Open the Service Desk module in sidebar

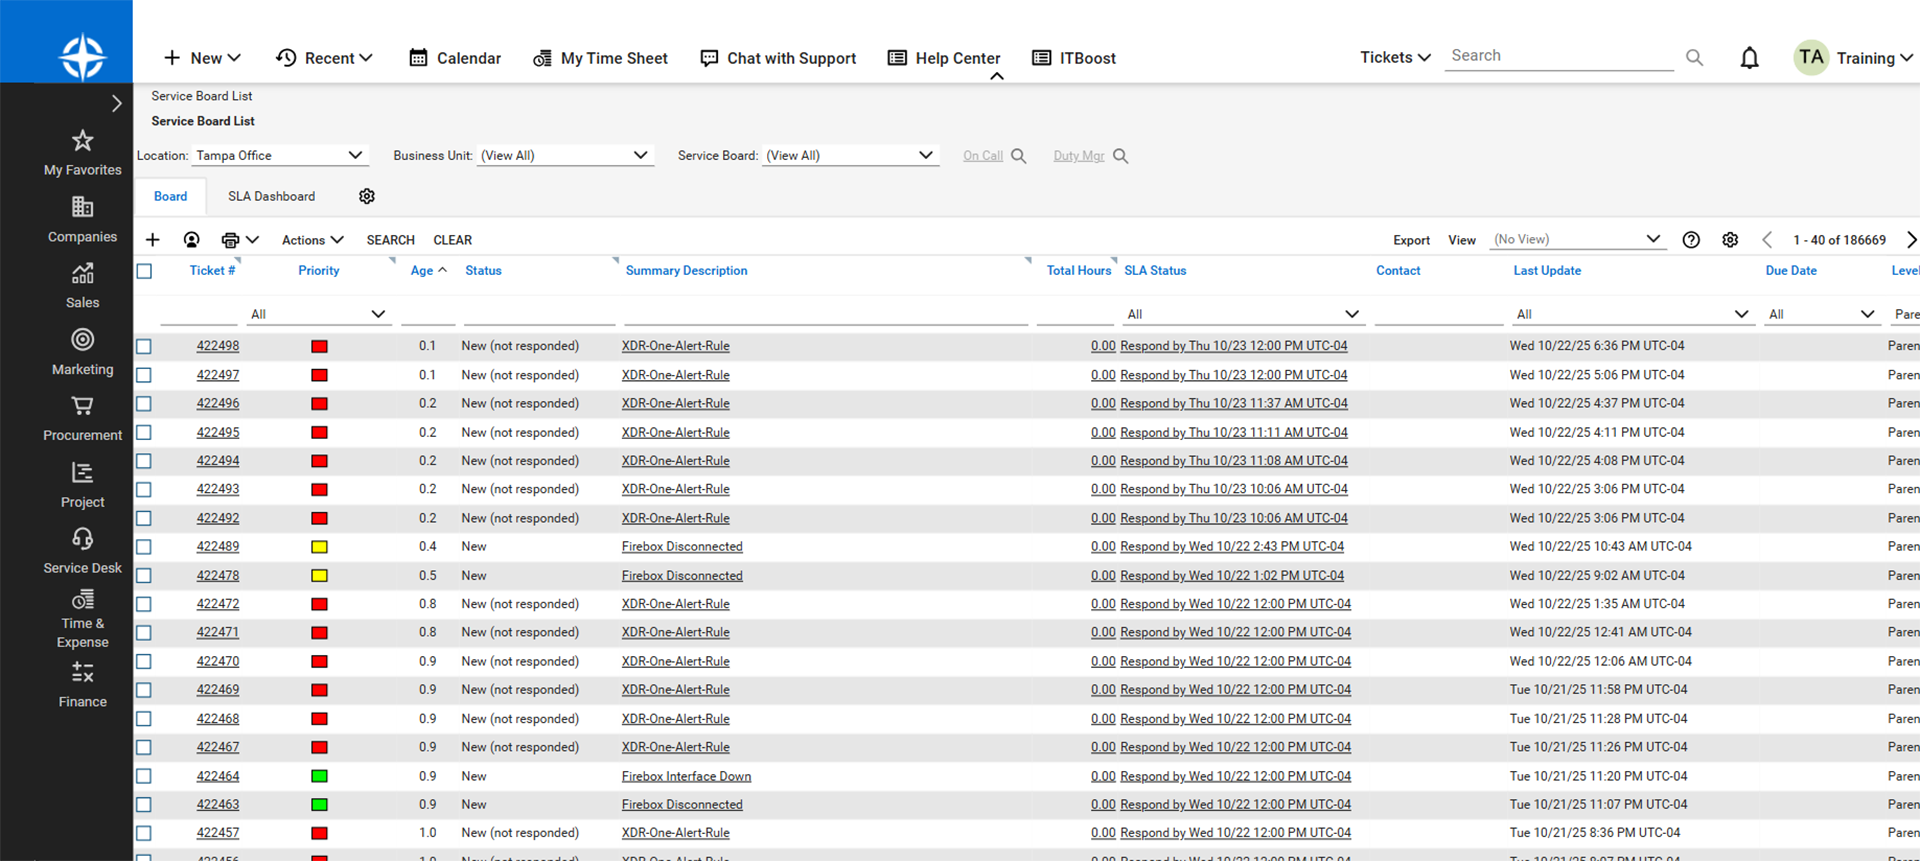click(x=82, y=551)
